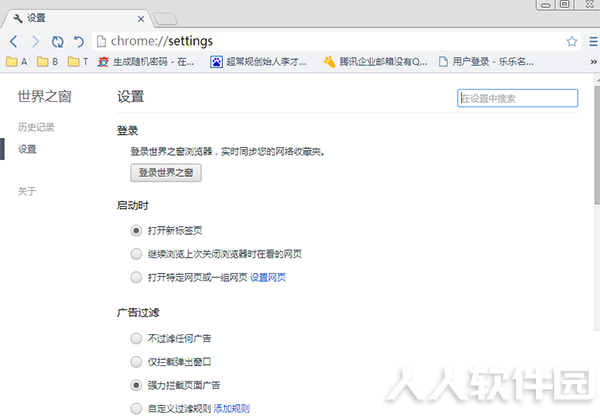Maximize the browser window
The height and width of the screenshot is (418, 600).
coord(565,5)
